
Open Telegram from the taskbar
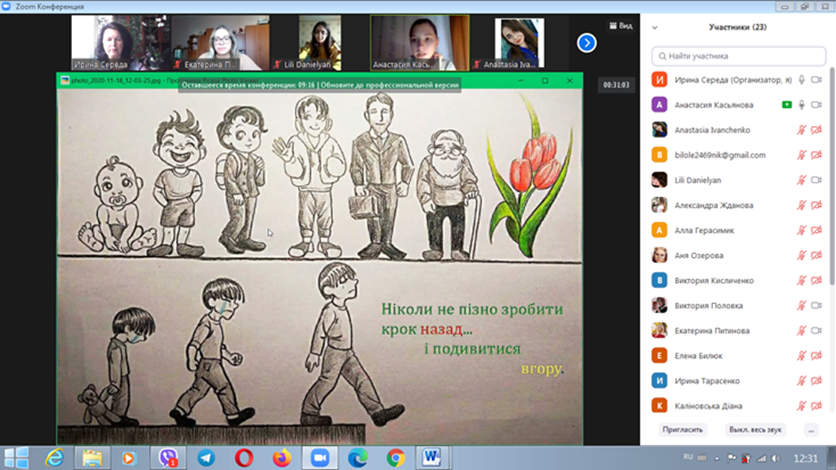tap(206, 457)
